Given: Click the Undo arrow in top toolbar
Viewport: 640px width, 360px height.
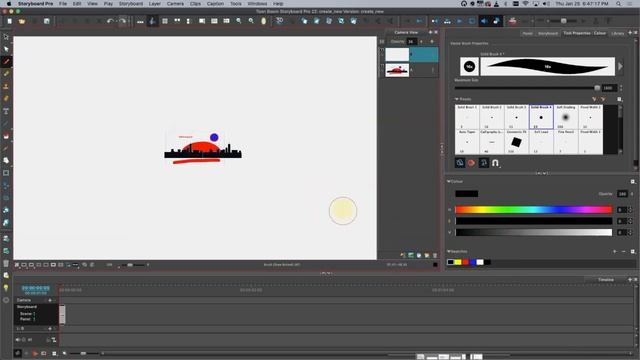Looking at the screenshot, I should pyautogui.click(x=110, y=21).
